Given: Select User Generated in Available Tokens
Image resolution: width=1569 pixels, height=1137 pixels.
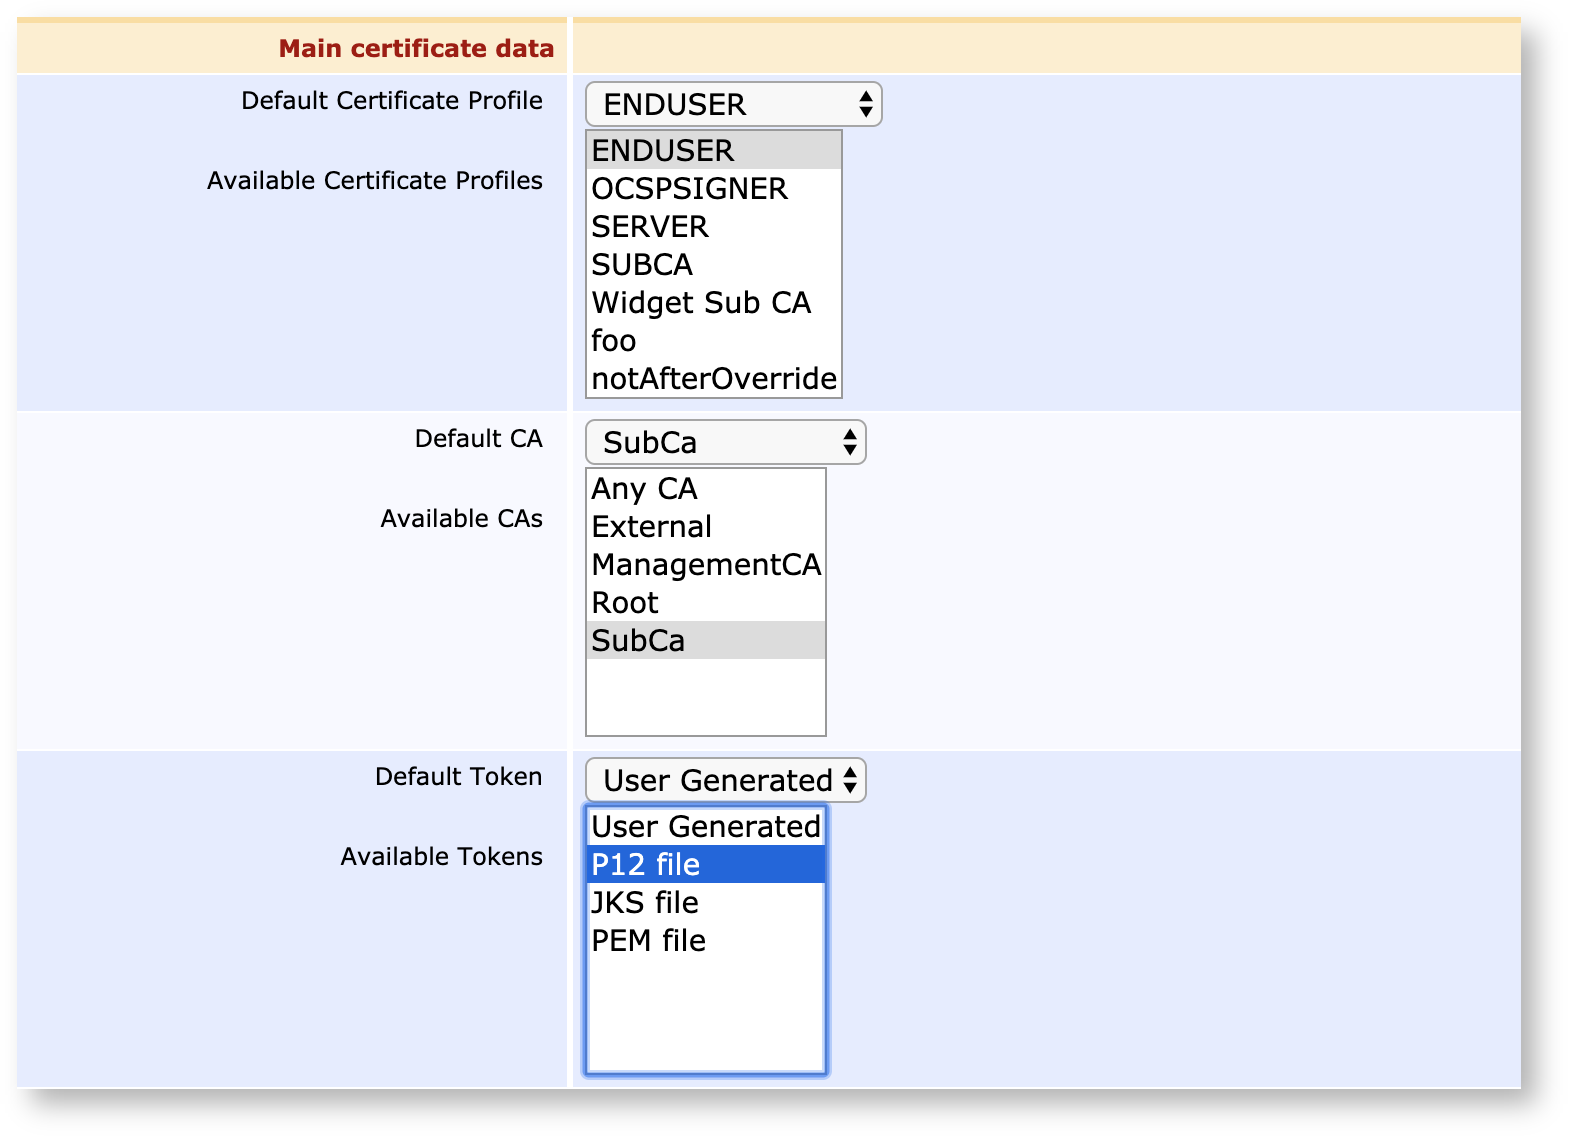Looking at the screenshot, I should pos(705,826).
